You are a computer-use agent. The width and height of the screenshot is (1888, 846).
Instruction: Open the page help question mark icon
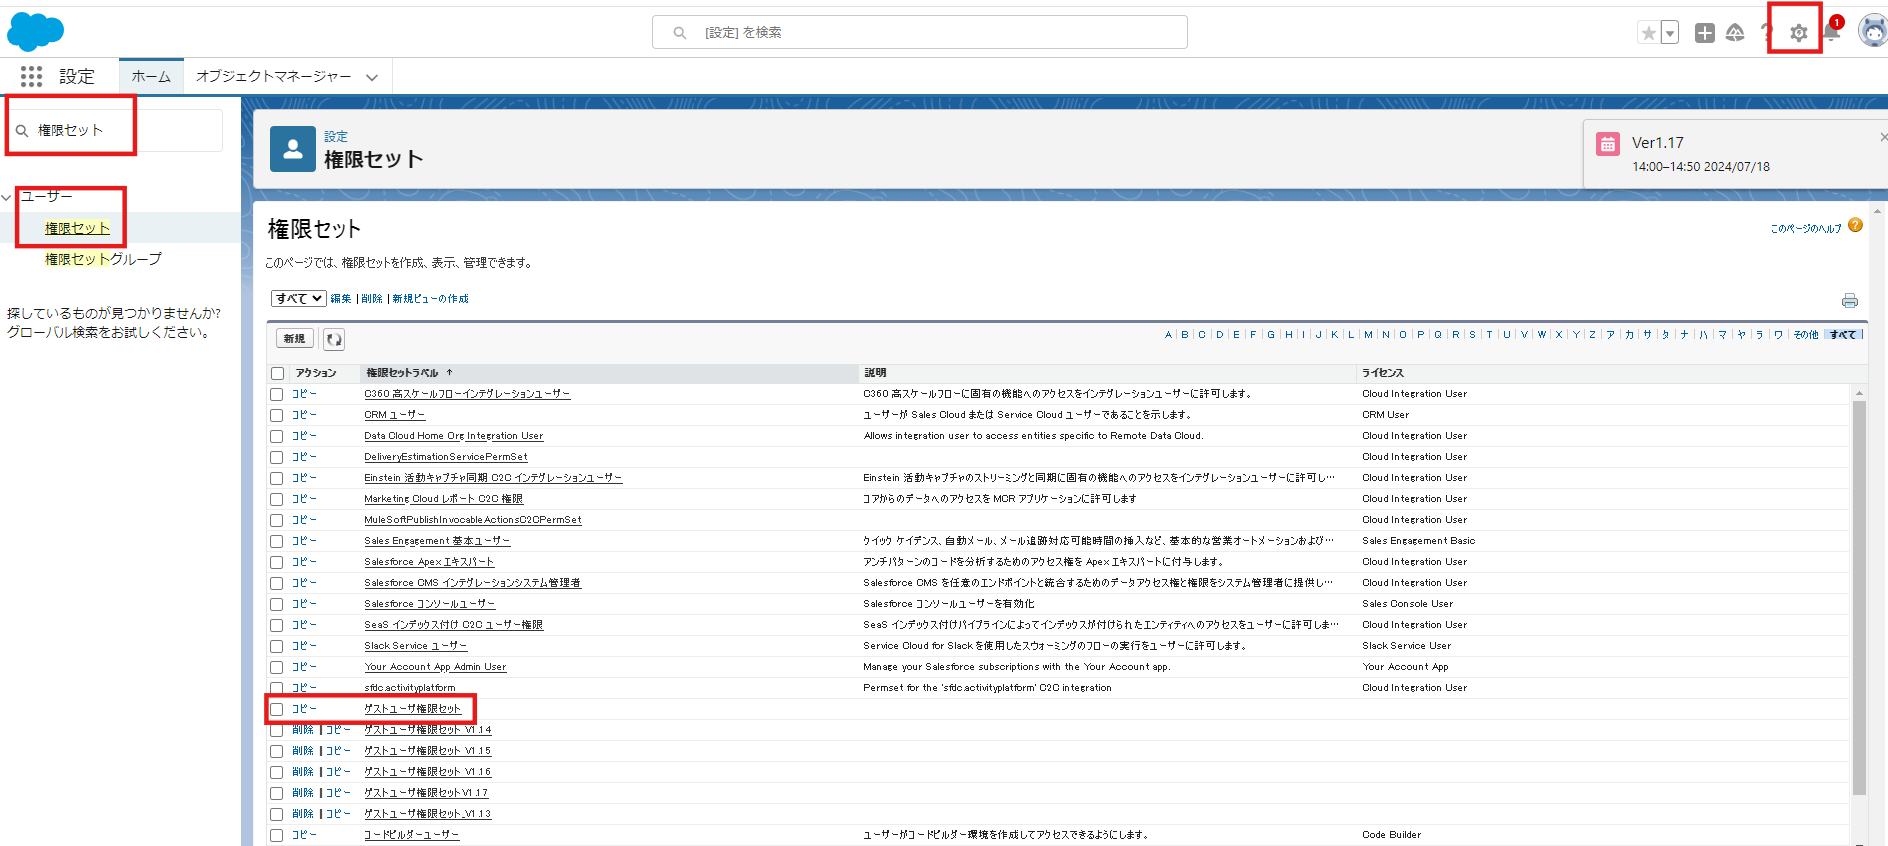pos(1855,226)
